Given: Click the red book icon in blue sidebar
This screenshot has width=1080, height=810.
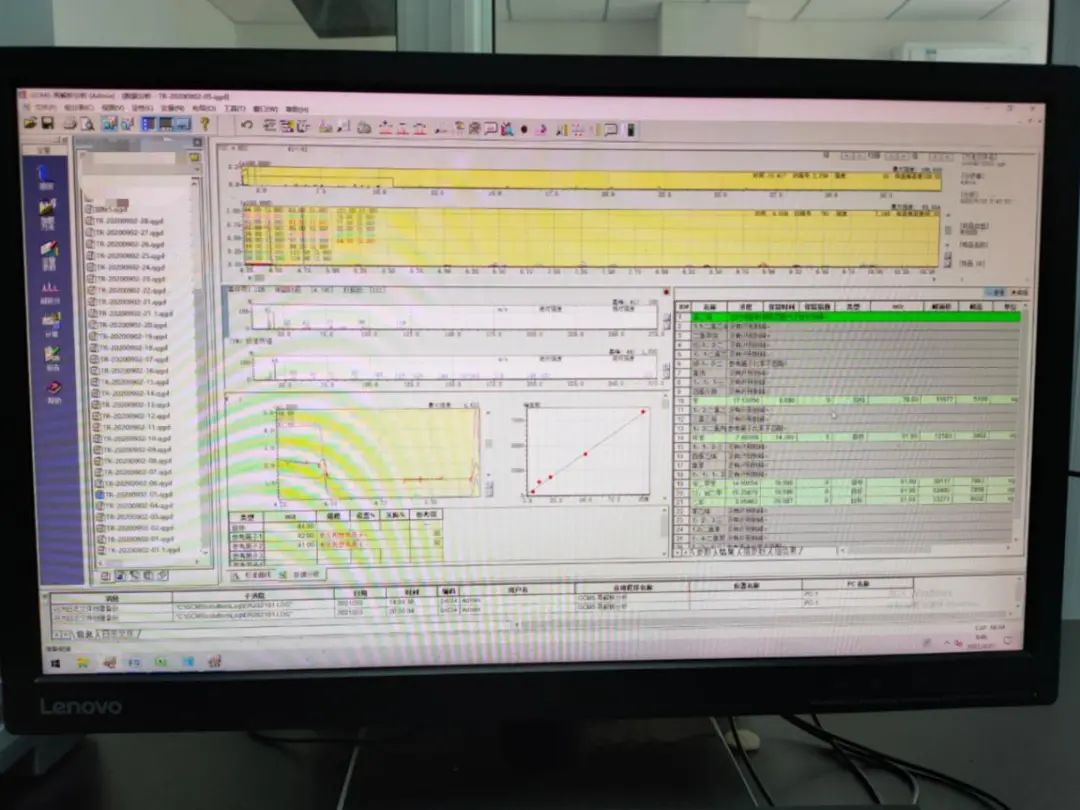Looking at the screenshot, I should coord(52,388).
